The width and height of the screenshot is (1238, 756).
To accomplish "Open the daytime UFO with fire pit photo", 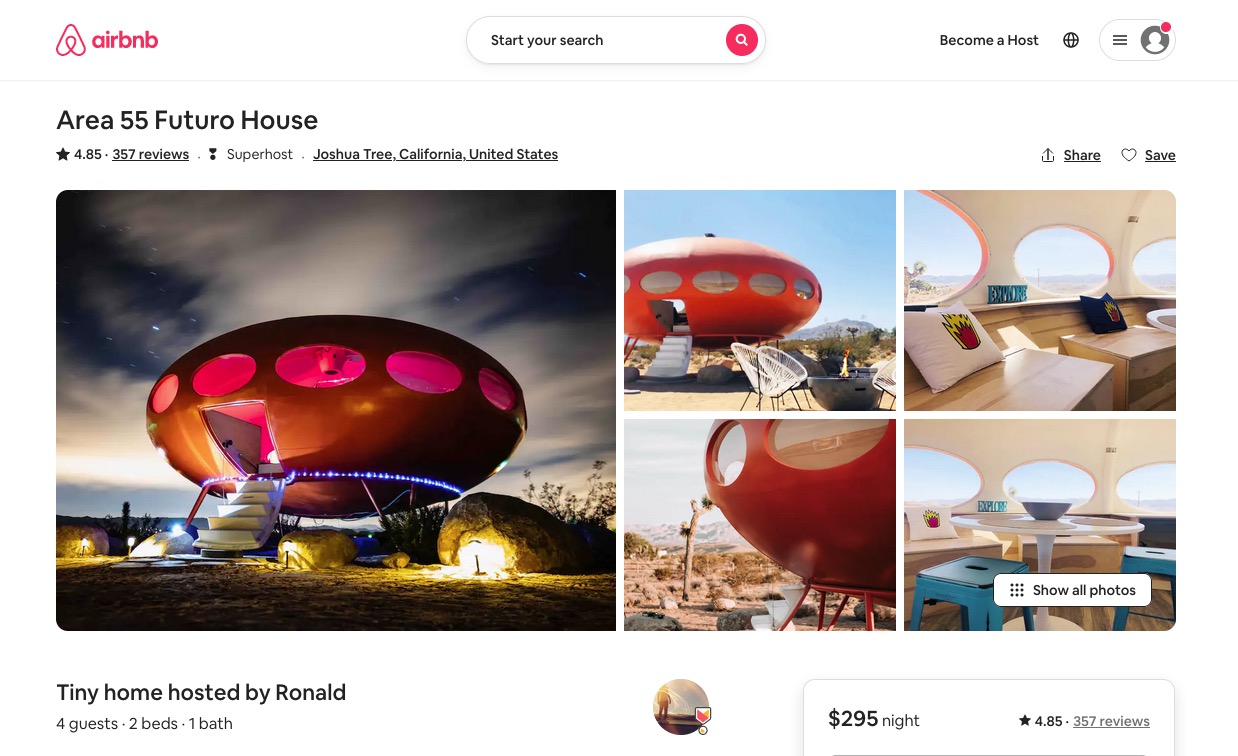I will tap(760, 300).
